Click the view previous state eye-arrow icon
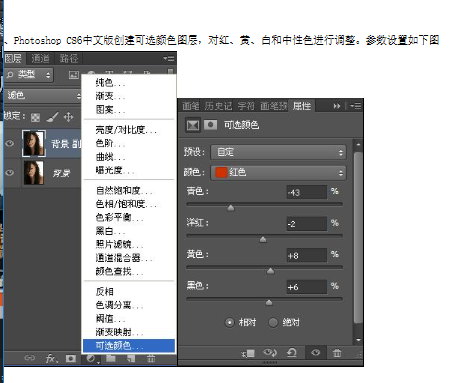 tap(270, 352)
